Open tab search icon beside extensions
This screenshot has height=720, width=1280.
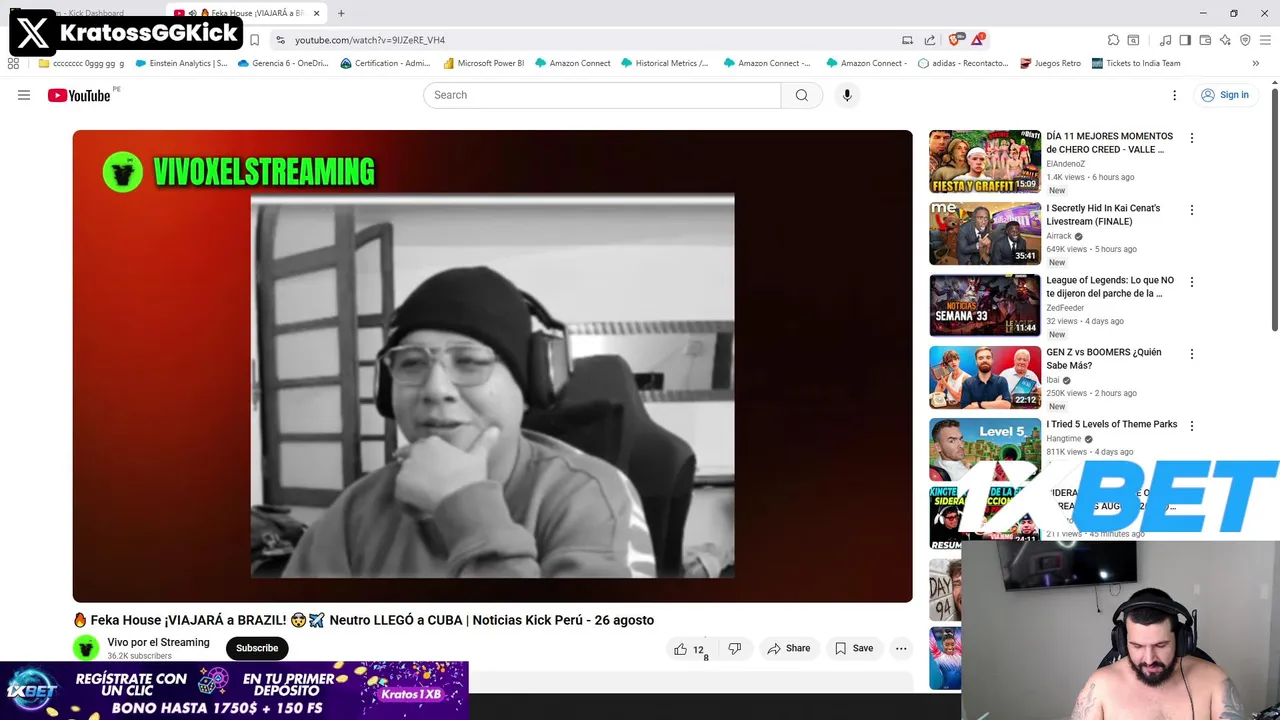[x=1133, y=40]
